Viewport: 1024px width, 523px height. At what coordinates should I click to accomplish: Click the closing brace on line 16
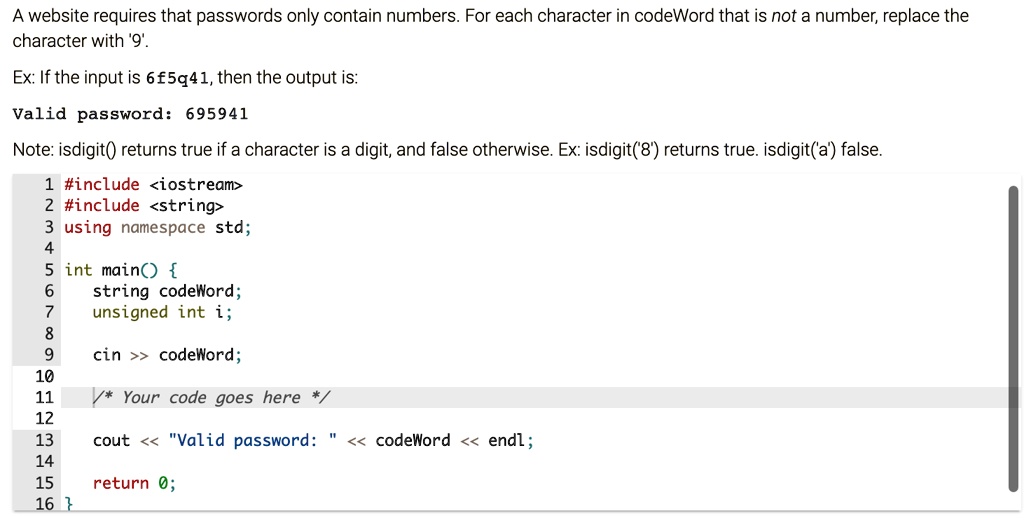click(68, 504)
